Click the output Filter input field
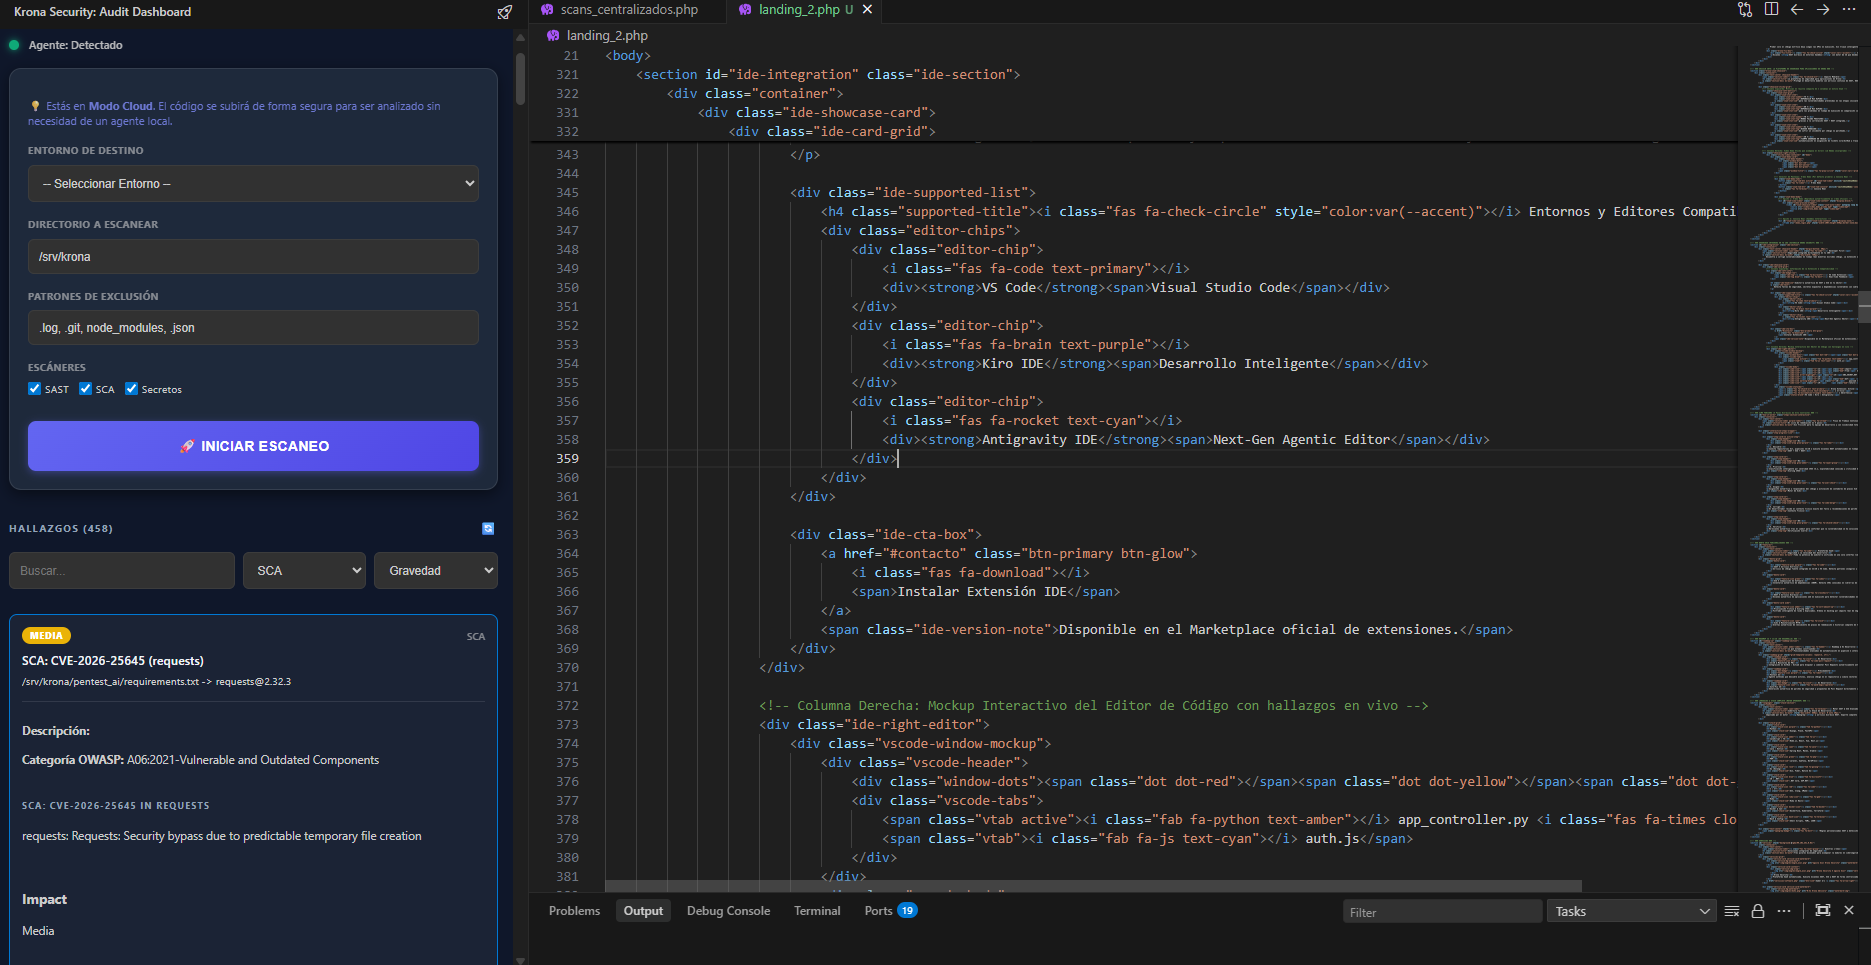 1442,912
